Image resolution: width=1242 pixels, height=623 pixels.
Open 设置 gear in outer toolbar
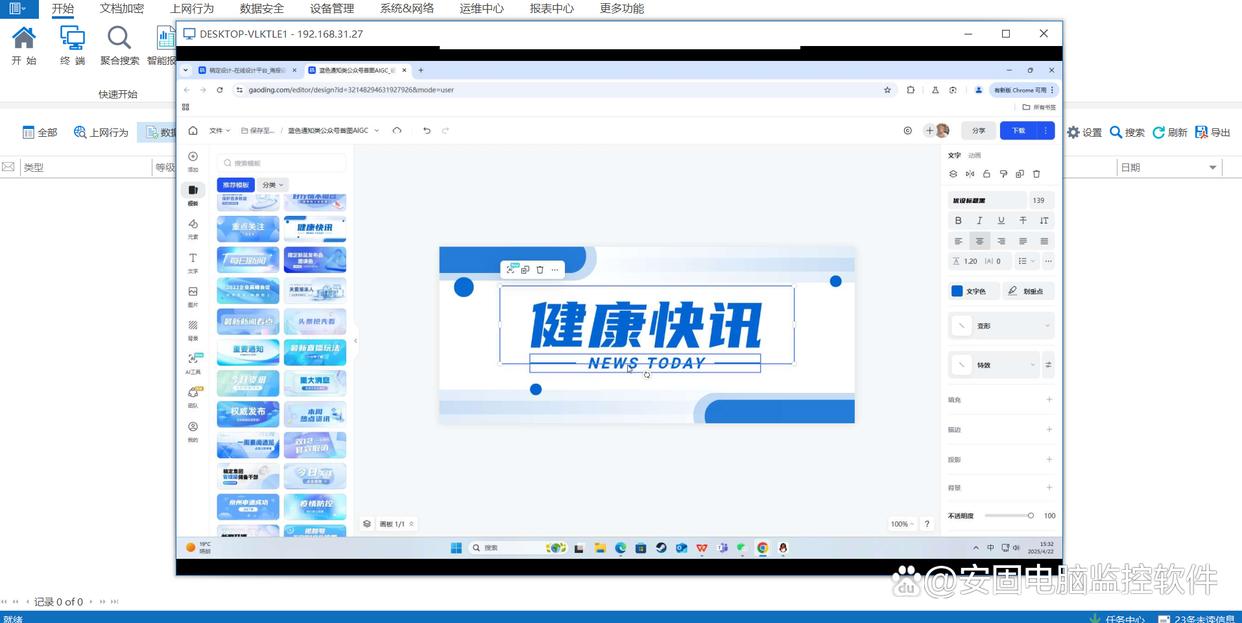pyautogui.click(x=1084, y=132)
